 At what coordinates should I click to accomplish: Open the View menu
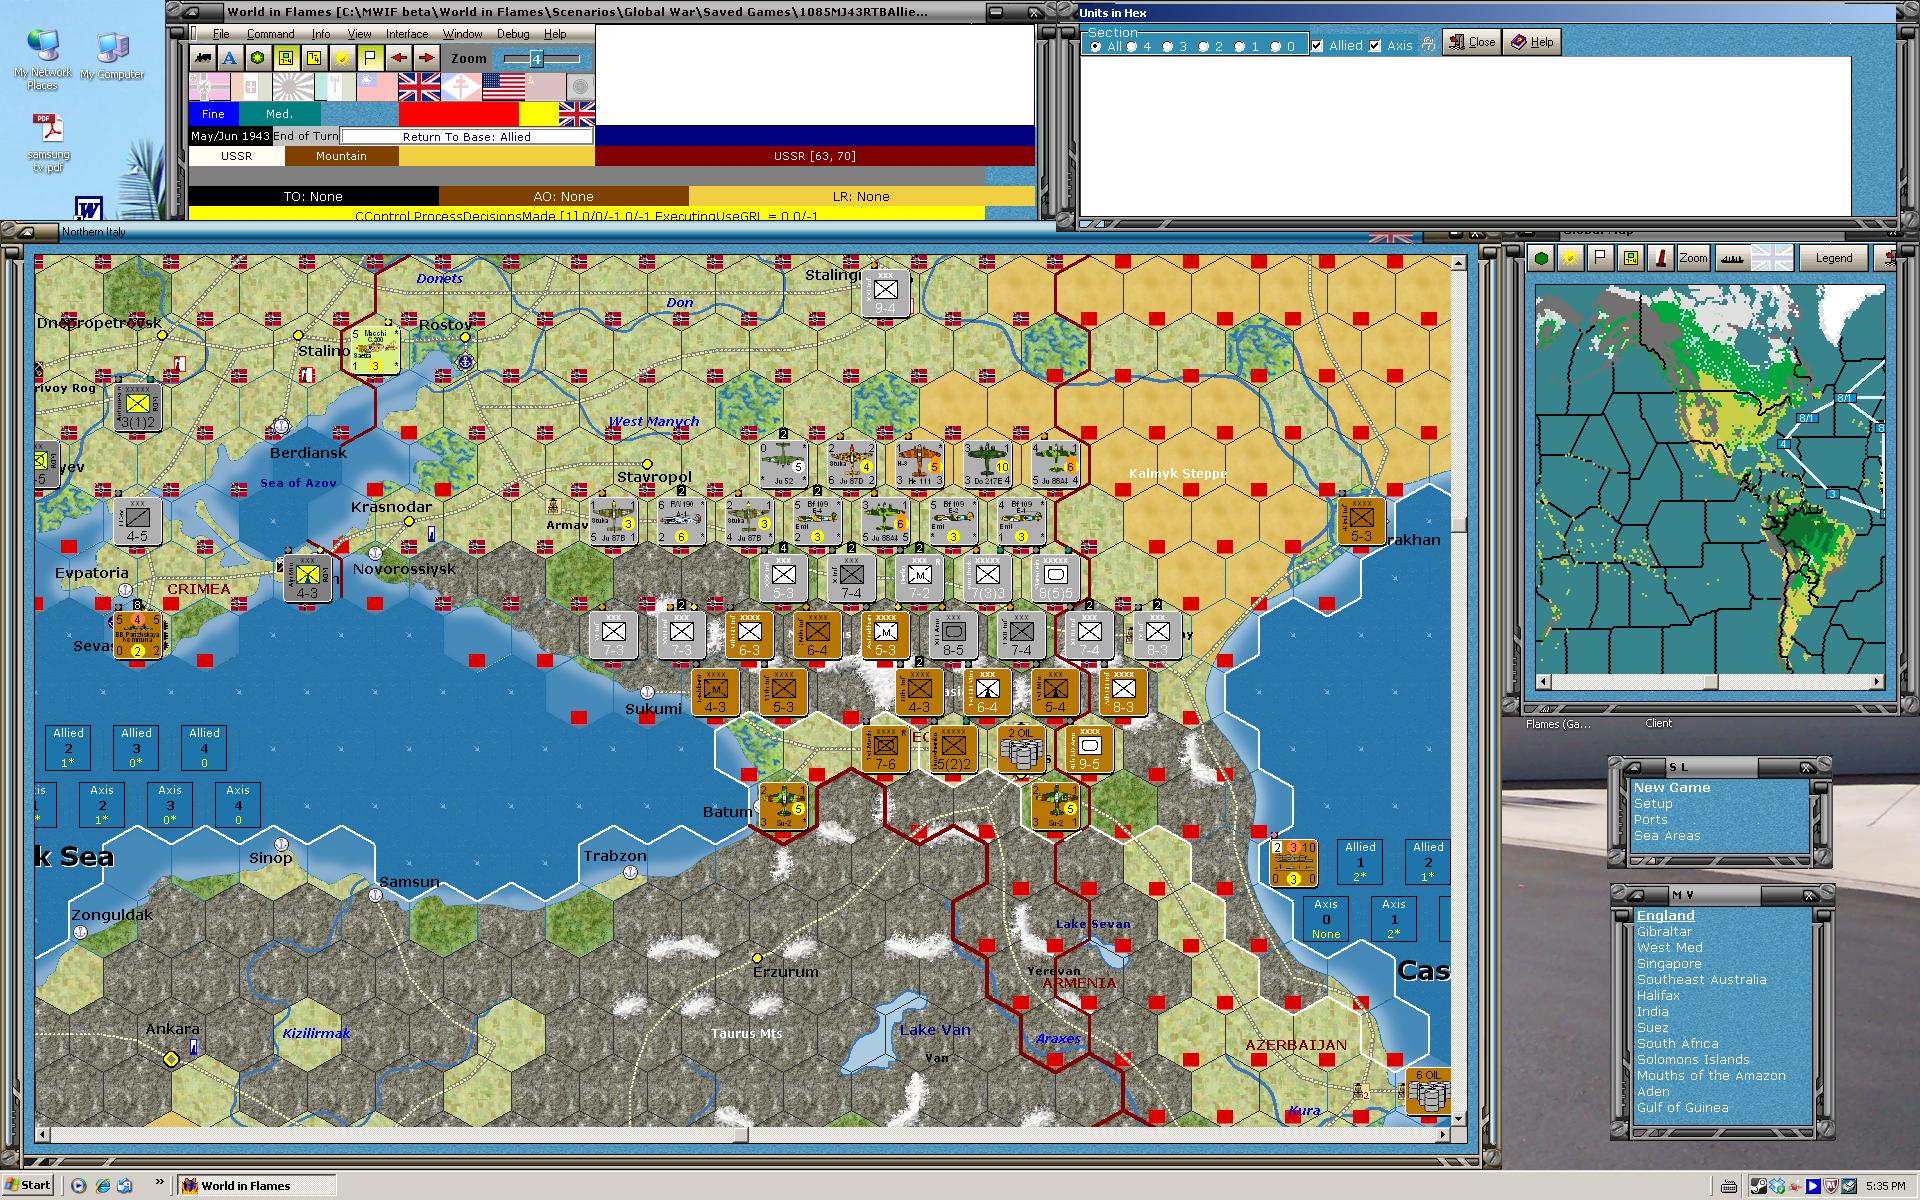[359, 34]
